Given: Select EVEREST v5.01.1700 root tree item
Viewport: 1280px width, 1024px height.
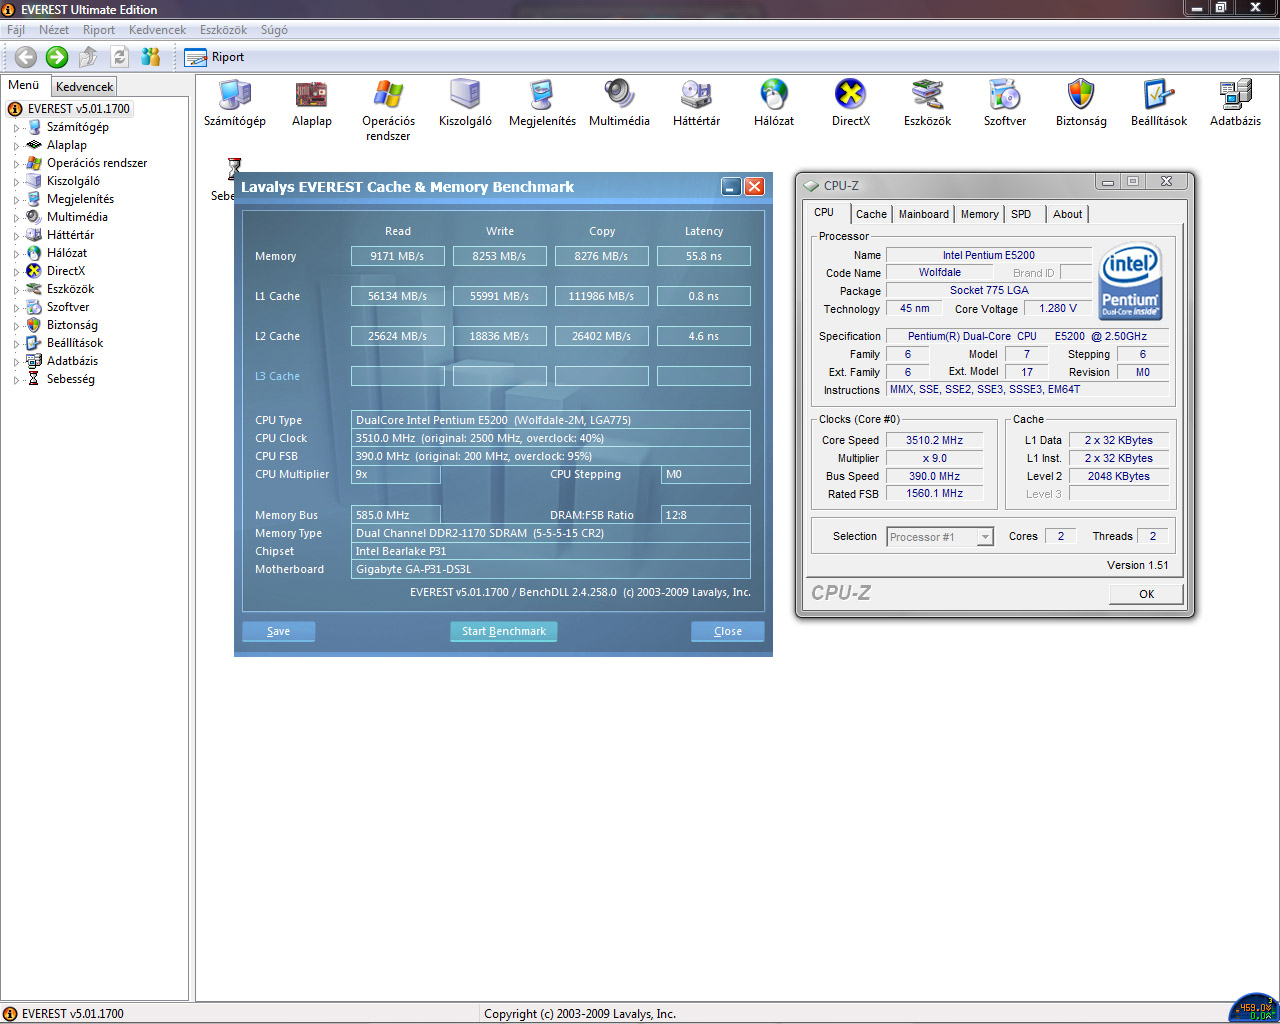Looking at the screenshot, I should coord(79,109).
